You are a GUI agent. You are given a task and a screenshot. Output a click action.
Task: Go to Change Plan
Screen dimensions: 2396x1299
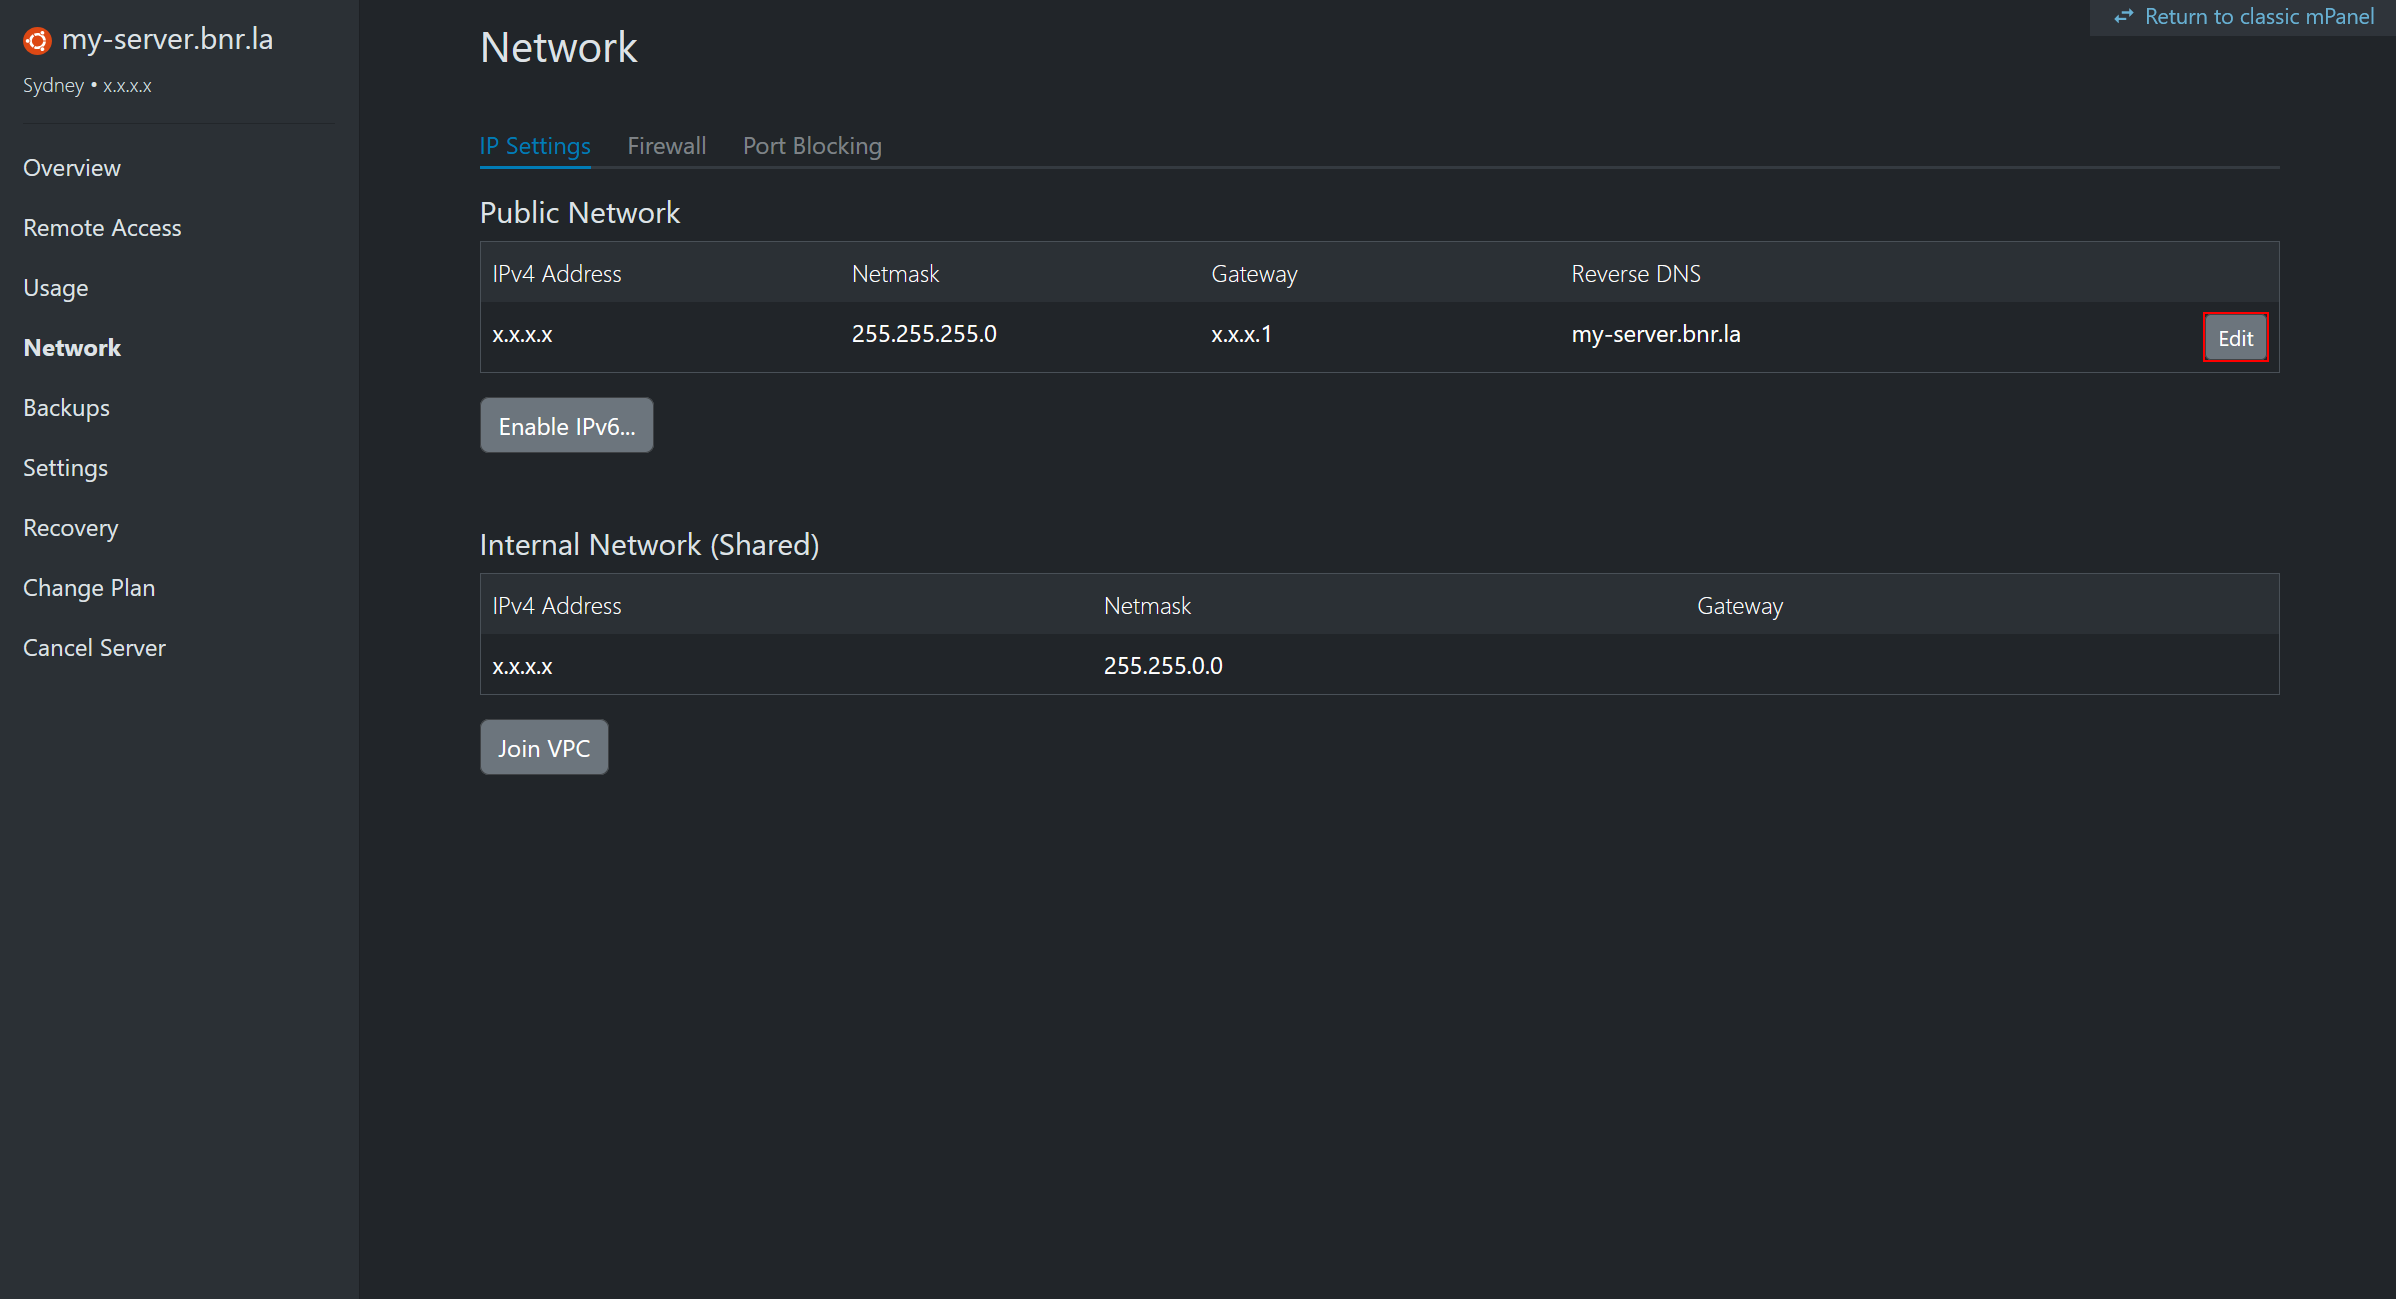pos(89,588)
